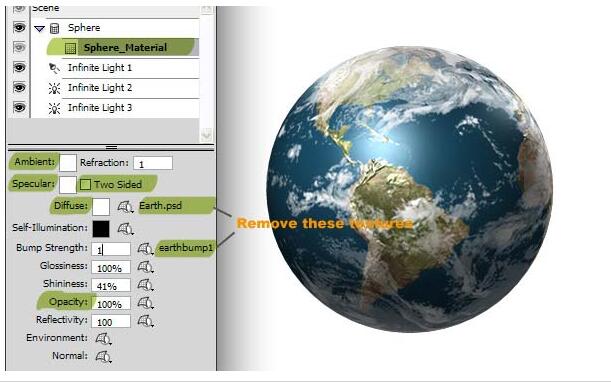
Task: Click the Diffuse white color swatch
Action: (x=101, y=207)
